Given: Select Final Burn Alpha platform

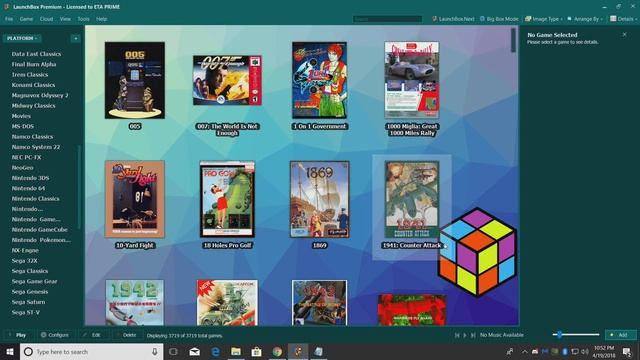Looking at the screenshot, I should coord(34,64).
